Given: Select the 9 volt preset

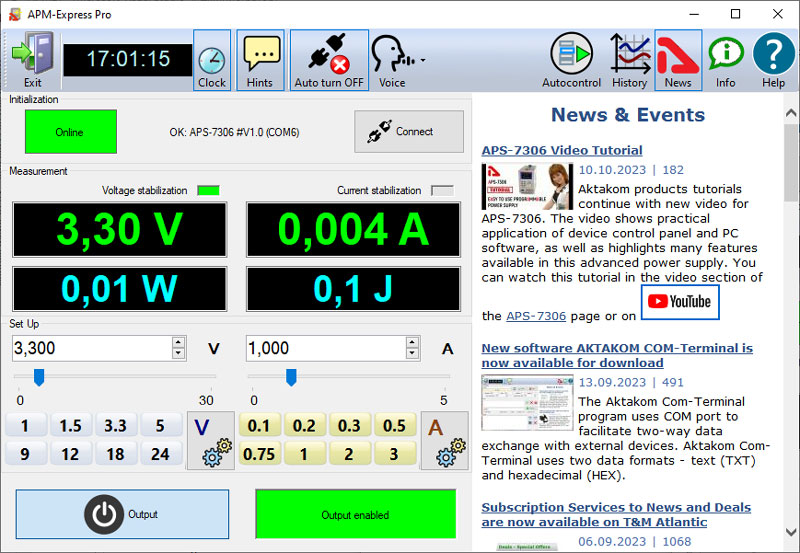Looking at the screenshot, I should [25, 454].
